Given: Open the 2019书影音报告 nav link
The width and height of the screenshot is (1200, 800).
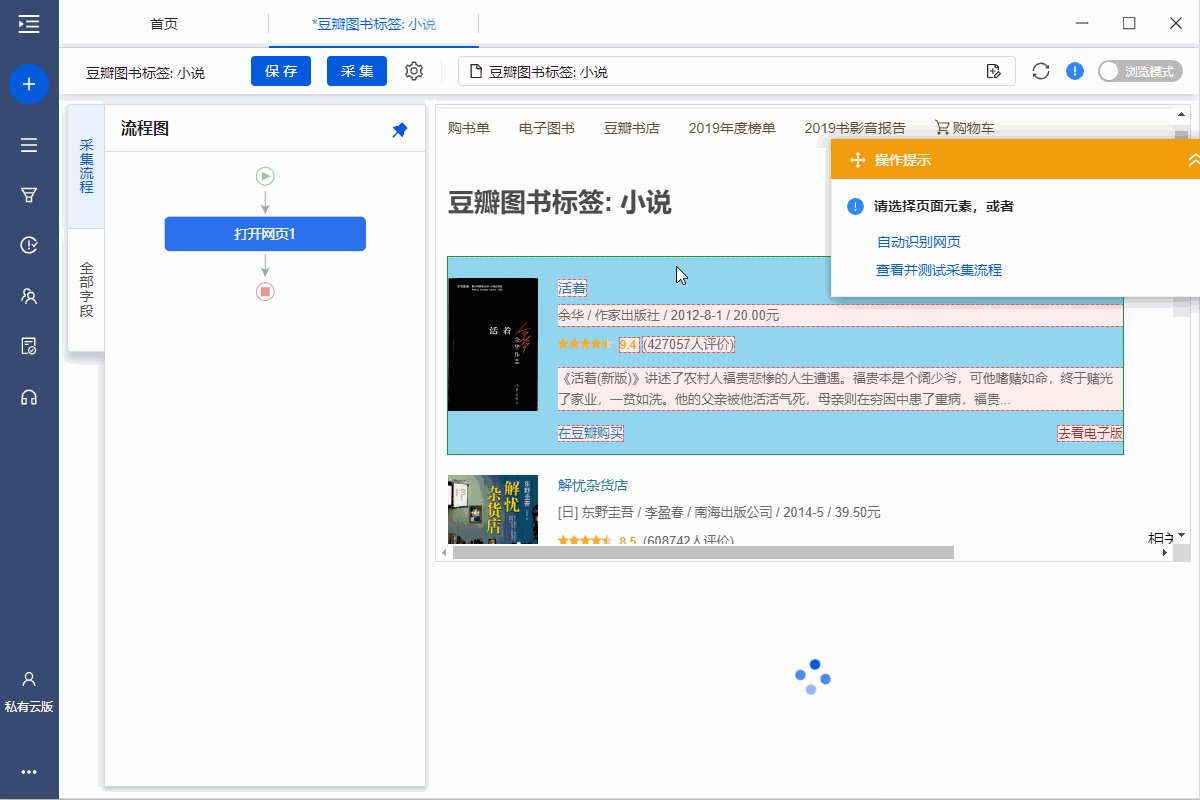Looking at the screenshot, I should (x=855, y=128).
